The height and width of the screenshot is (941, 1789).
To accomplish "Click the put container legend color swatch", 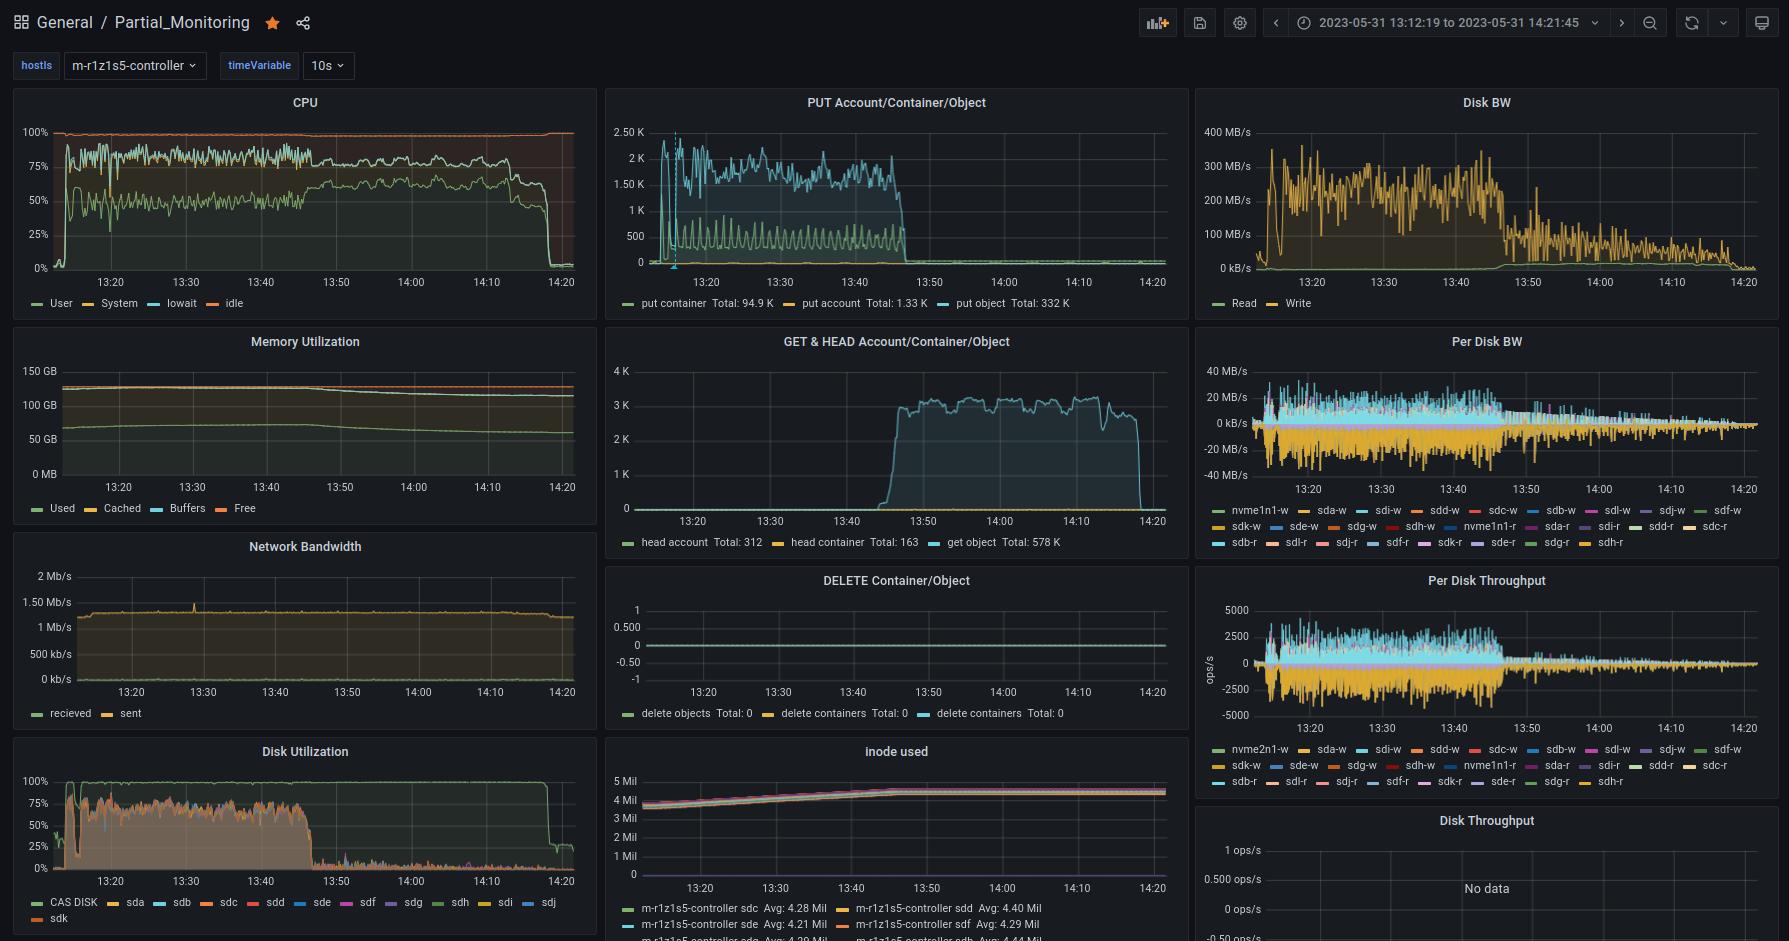I will pos(628,304).
